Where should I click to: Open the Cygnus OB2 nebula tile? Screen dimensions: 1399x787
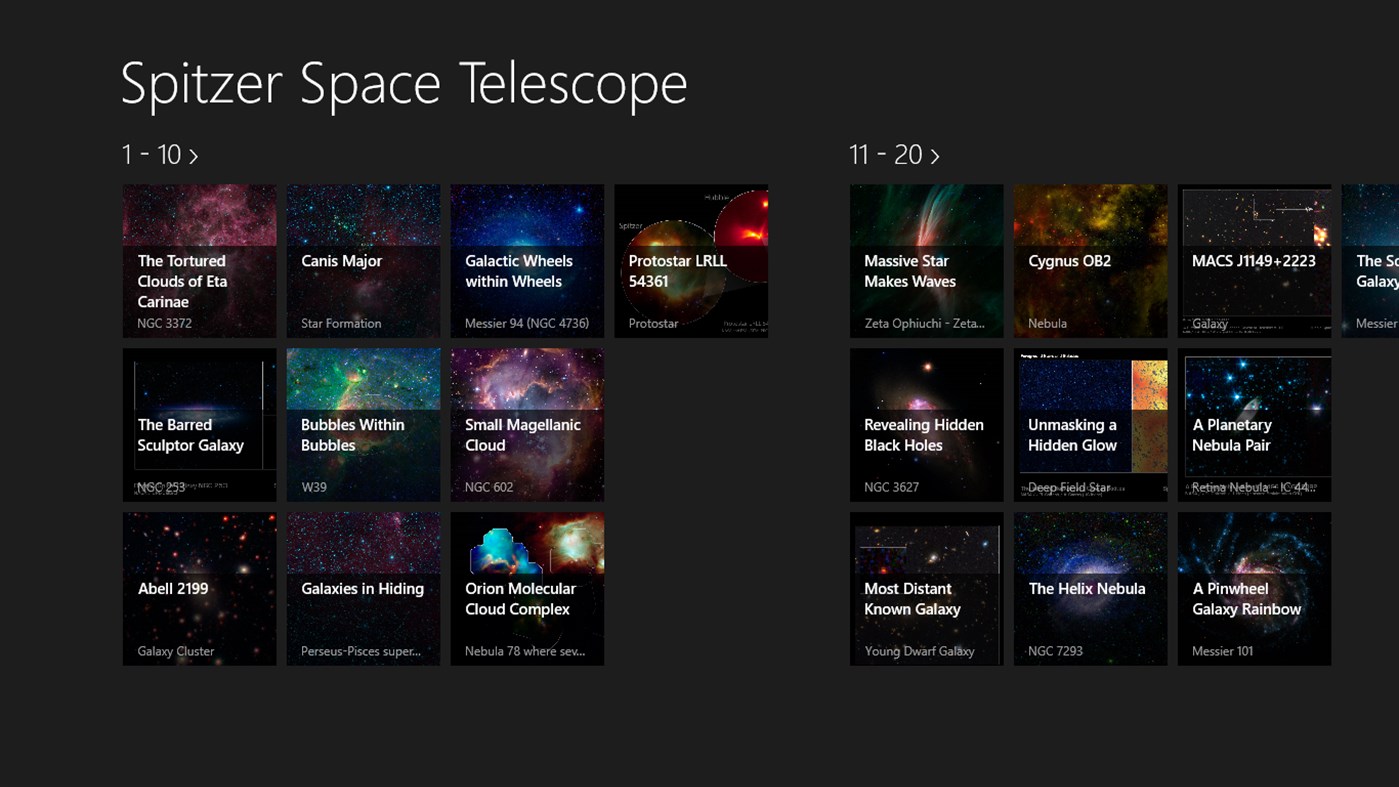1090,260
